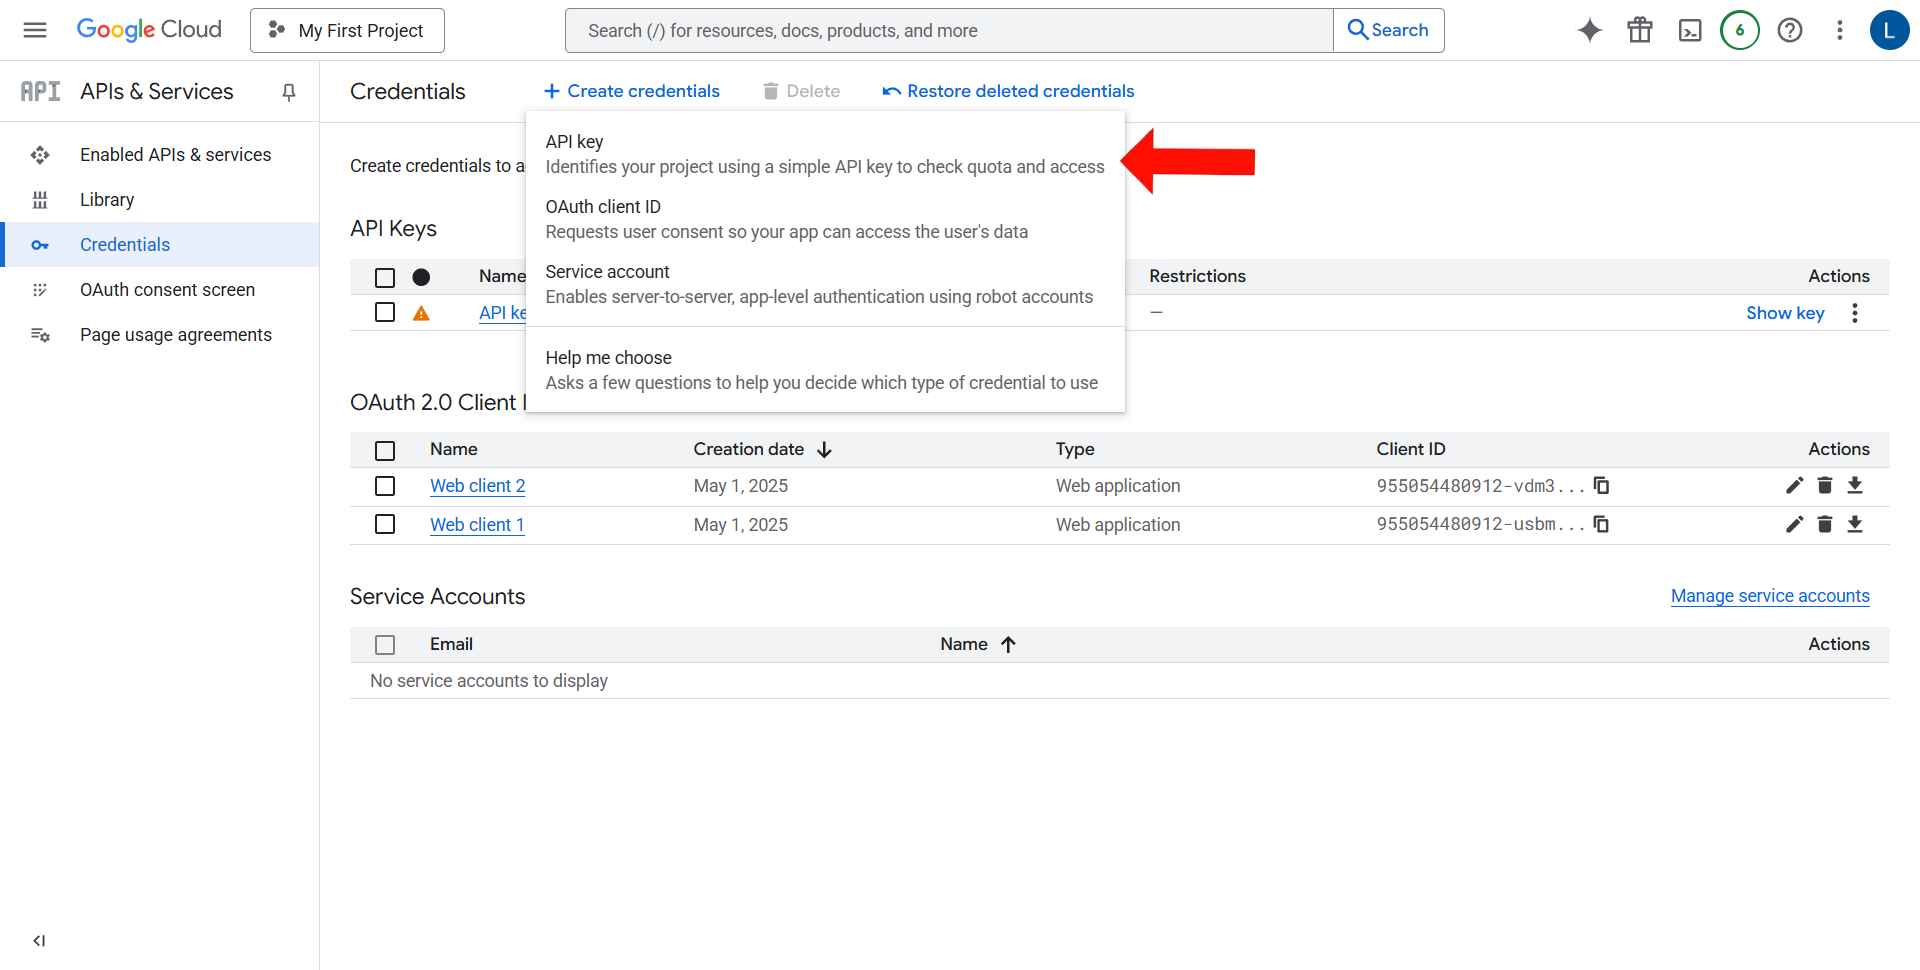Download Web client 2 JSON
This screenshot has height=970, width=1920.
(x=1855, y=485)
